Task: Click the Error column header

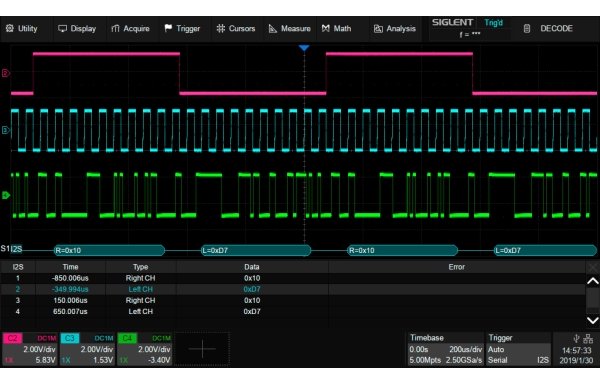Action: click(457, 267)
